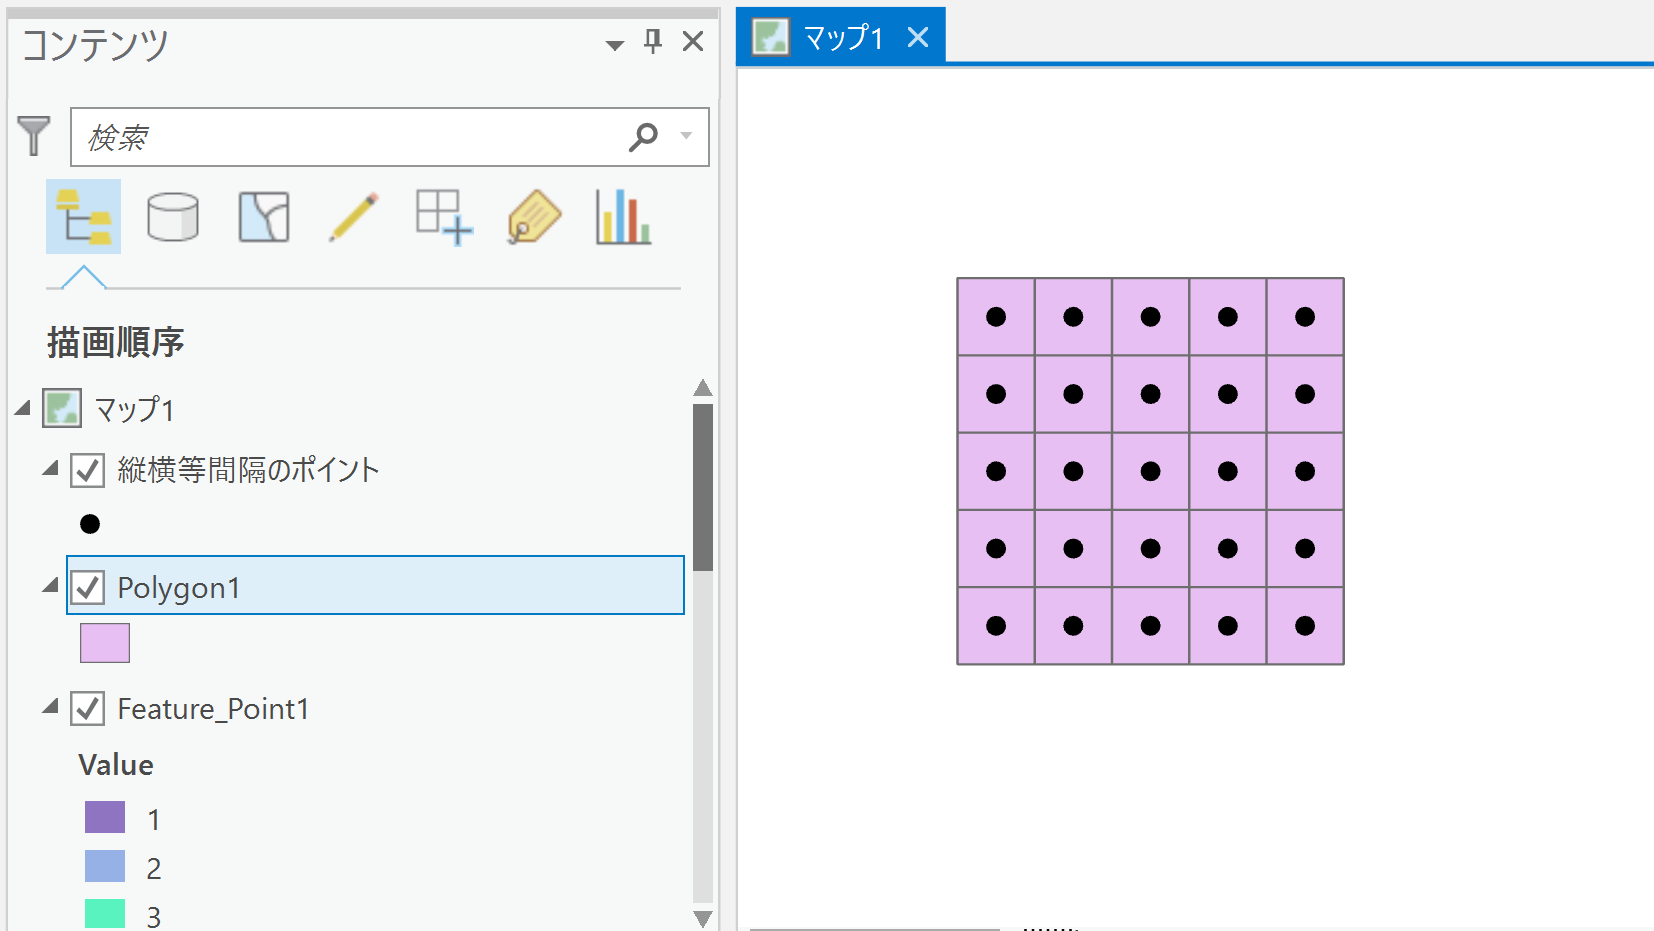Click the 描画順序 heading
The image size is (1654, 931).
pyautogui.click(x=115, y=342)
